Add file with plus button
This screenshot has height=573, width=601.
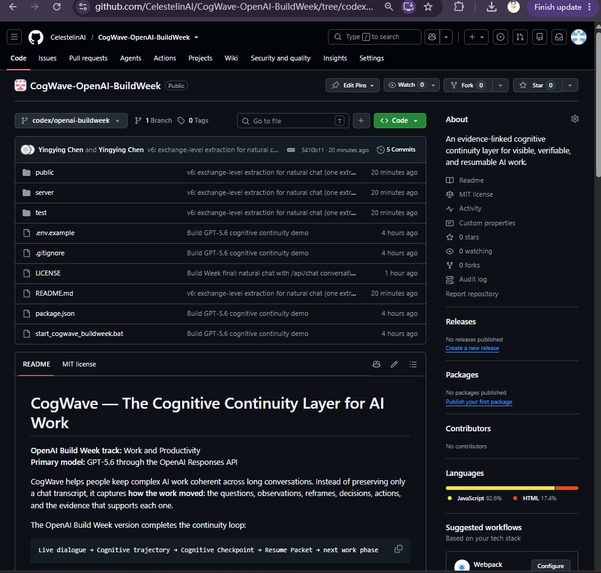pos(361,121)
